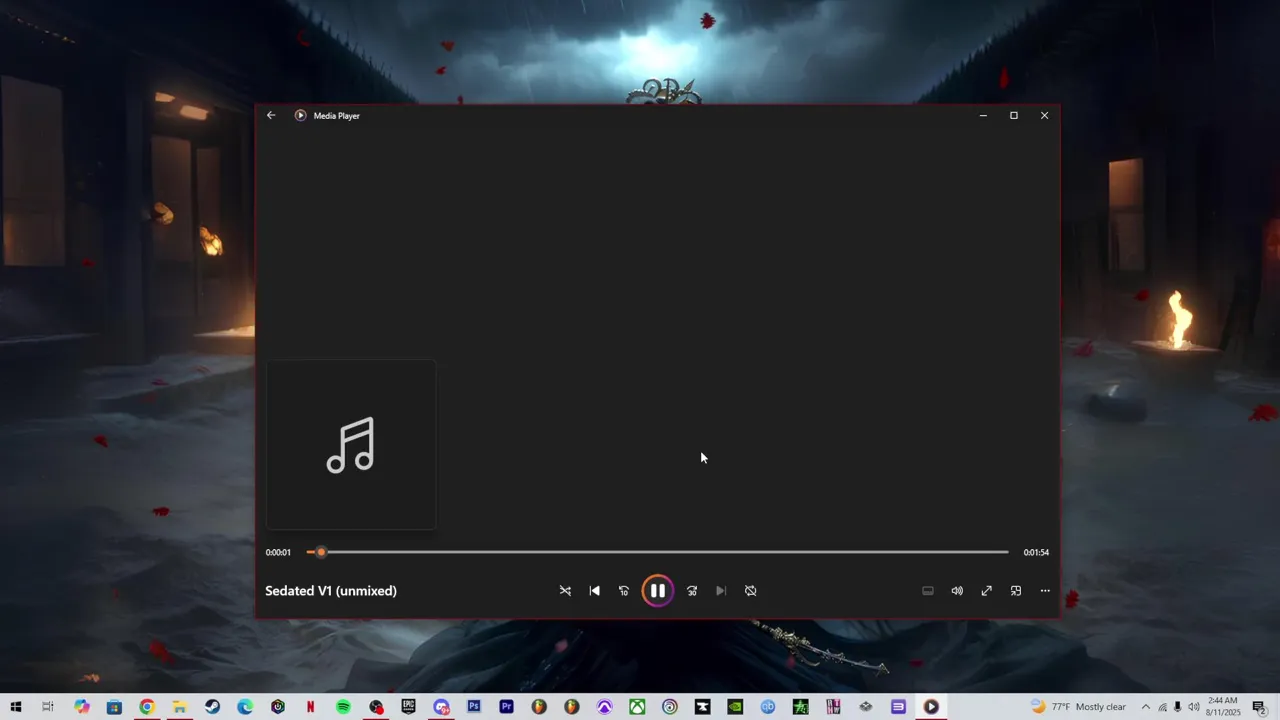This screenshot has width=1280, height=720.
Task: Open the volume control
Action: click(x=957, y=591)
